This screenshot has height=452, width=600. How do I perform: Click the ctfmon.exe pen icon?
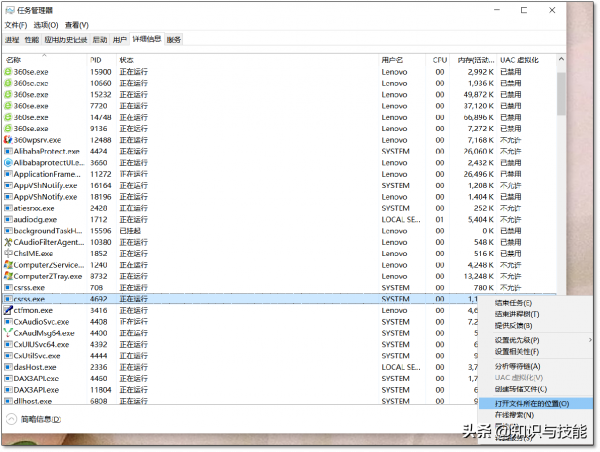(x=8, y=310)
